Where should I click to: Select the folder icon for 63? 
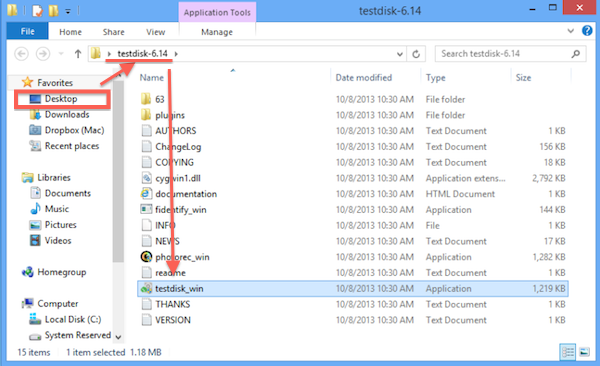click(x=146, y=99)
